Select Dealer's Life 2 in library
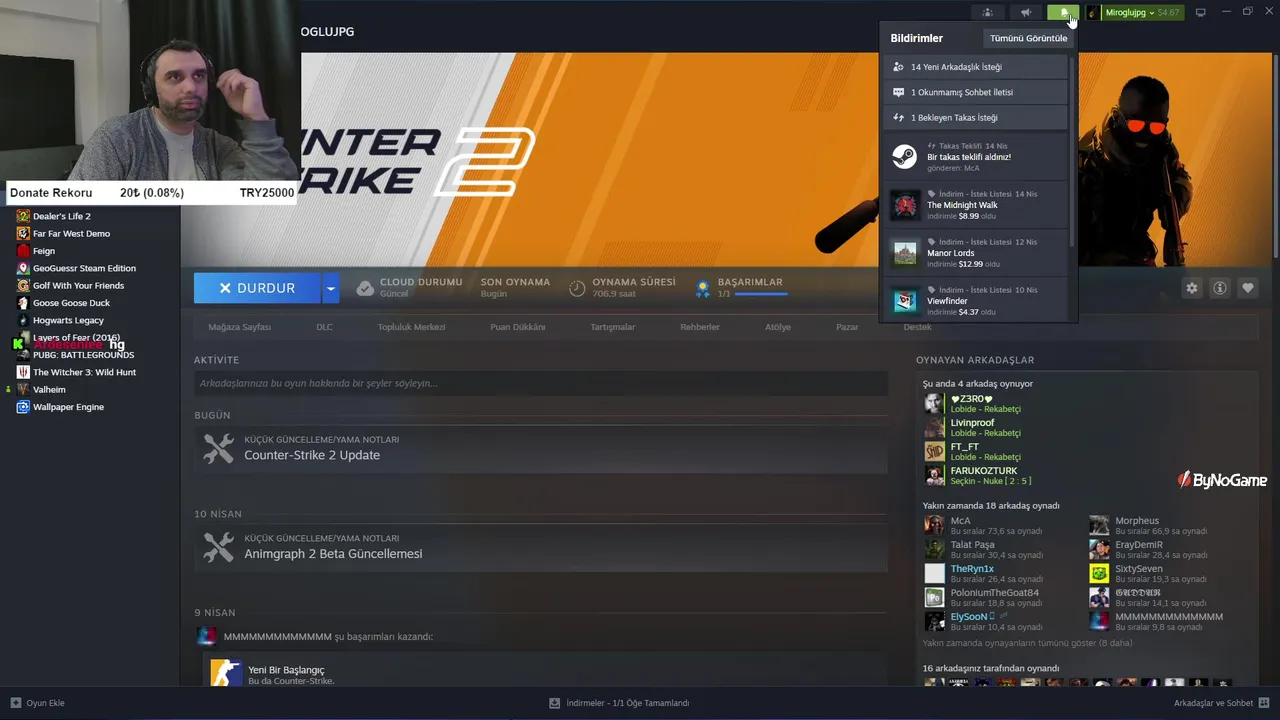This screenshot has height=720, width=1280. click(x=62, y=216)
